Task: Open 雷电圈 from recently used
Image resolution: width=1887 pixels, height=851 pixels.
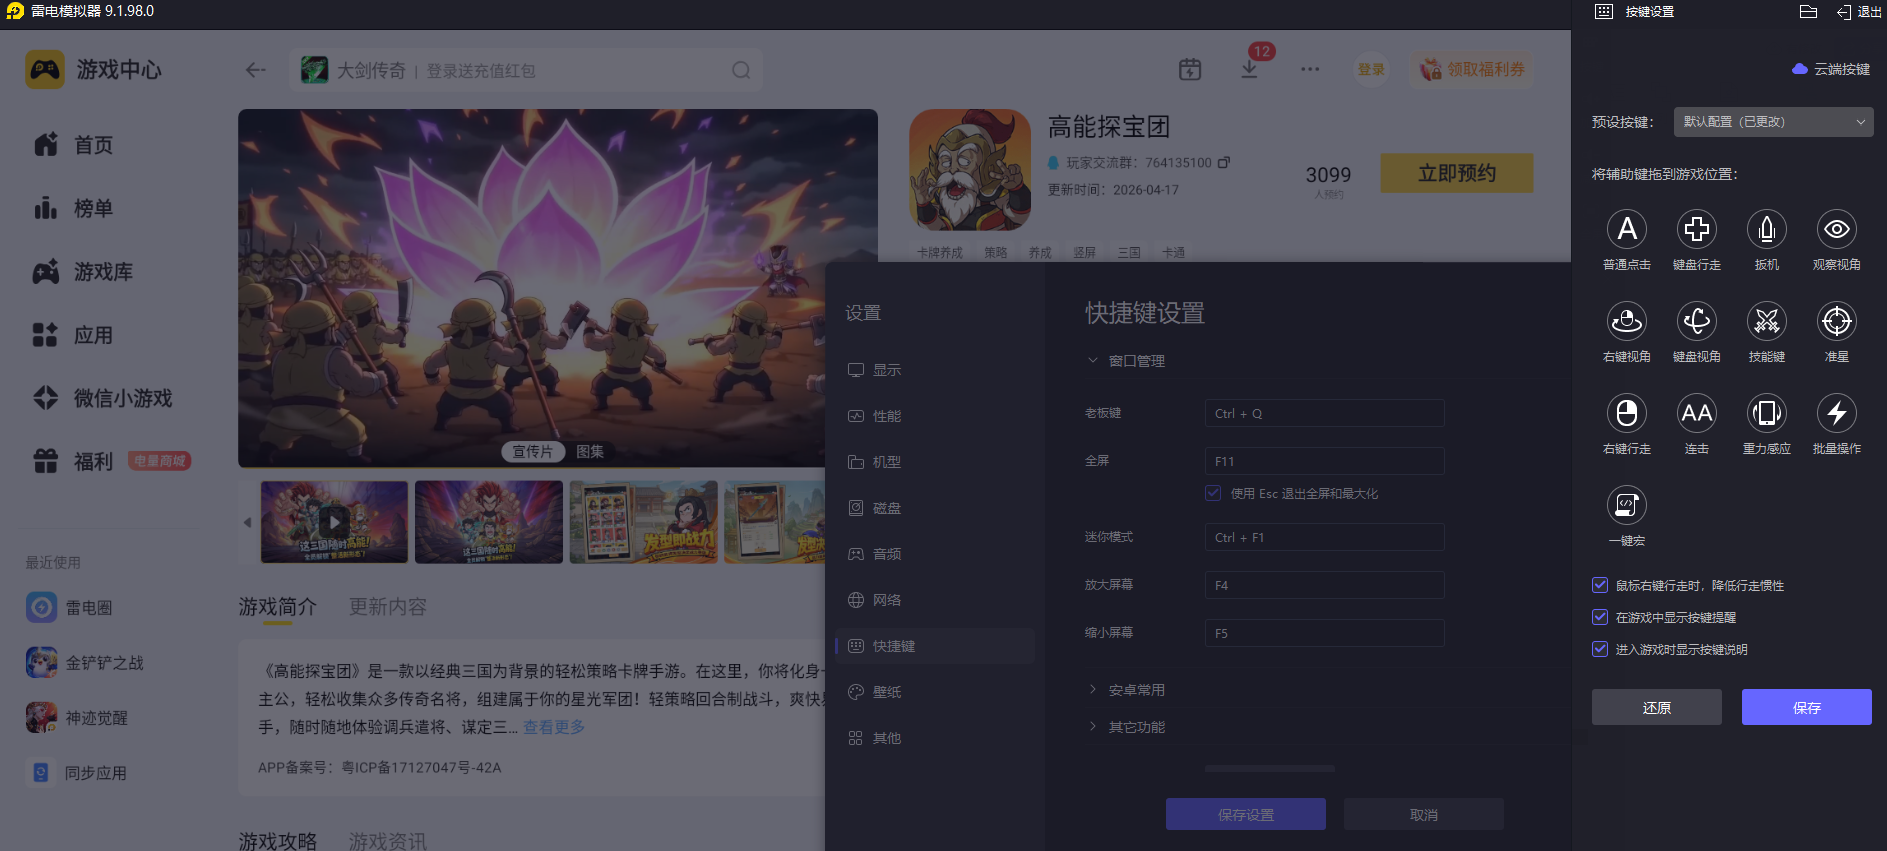Action: 69,607
